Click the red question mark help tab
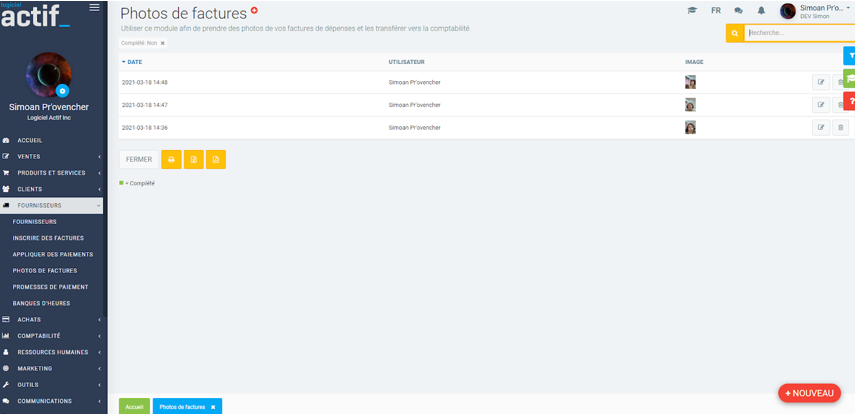The image size is (857, 414). click(x=850, y=100)
